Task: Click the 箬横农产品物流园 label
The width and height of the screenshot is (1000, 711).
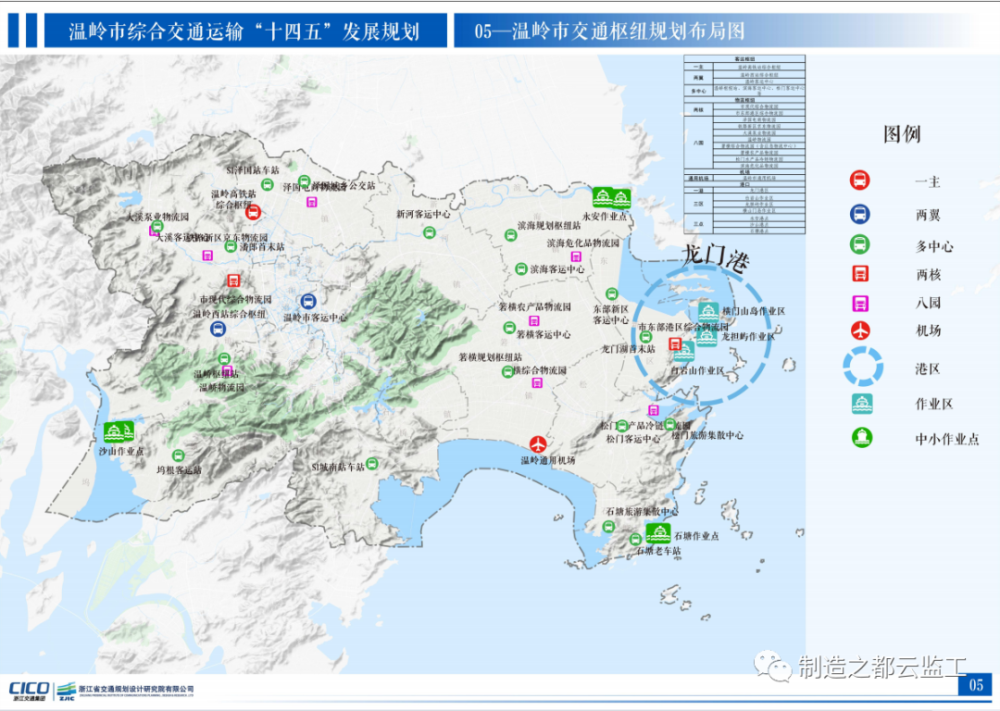Action: [534, 307]
